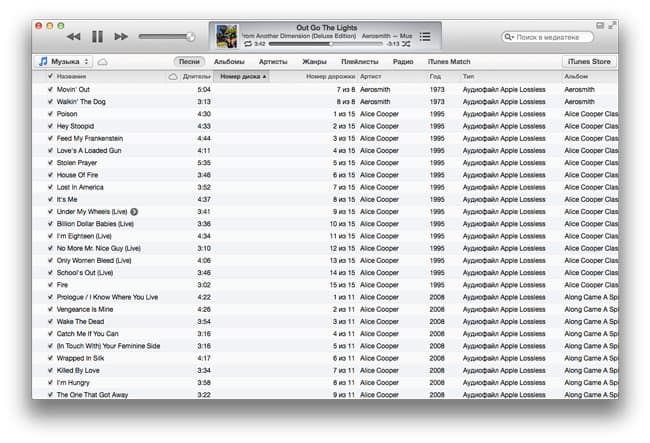The height and width of the screenshot is (443, 650).
Task: Toggle the shuffle icon
Action: [406, 44]
